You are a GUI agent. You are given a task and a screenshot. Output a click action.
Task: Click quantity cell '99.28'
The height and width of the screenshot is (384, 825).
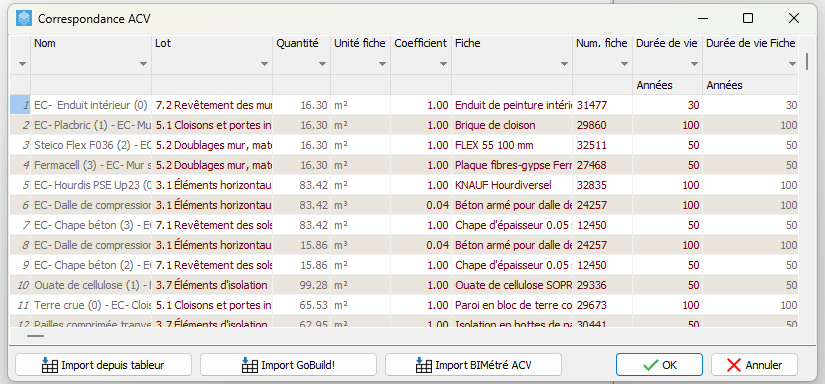pyautogui.click(x=301, y=285)
